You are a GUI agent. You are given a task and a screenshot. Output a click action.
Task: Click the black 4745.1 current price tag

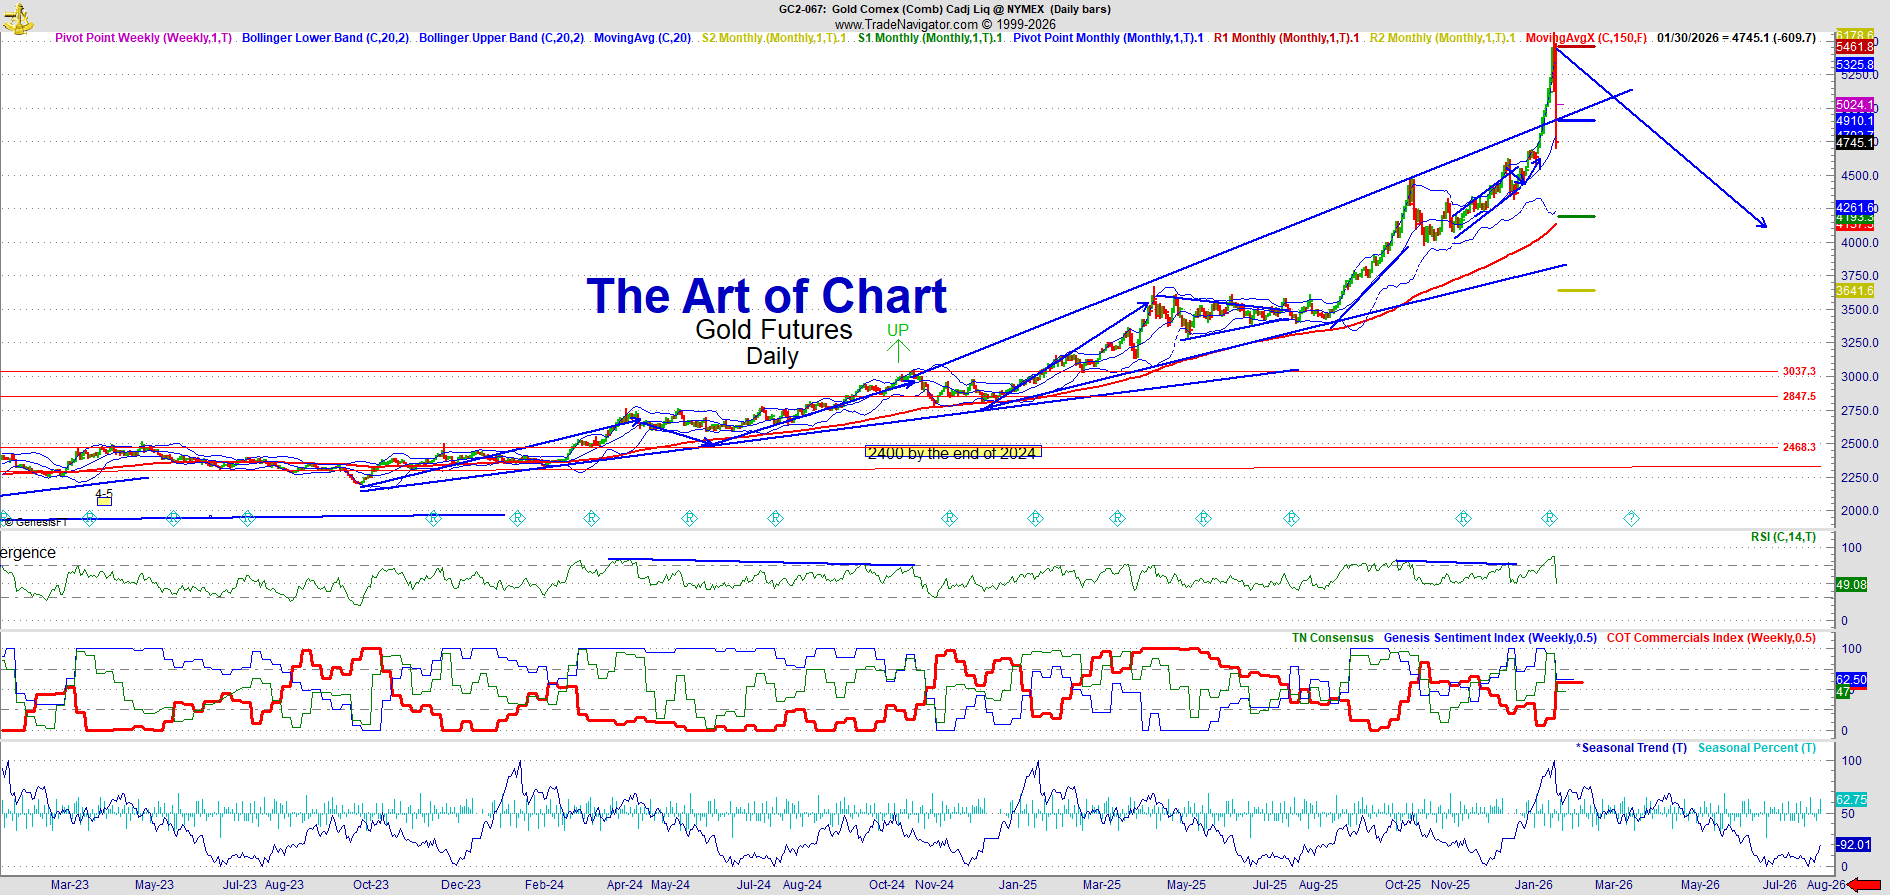tap(1854, 143)
